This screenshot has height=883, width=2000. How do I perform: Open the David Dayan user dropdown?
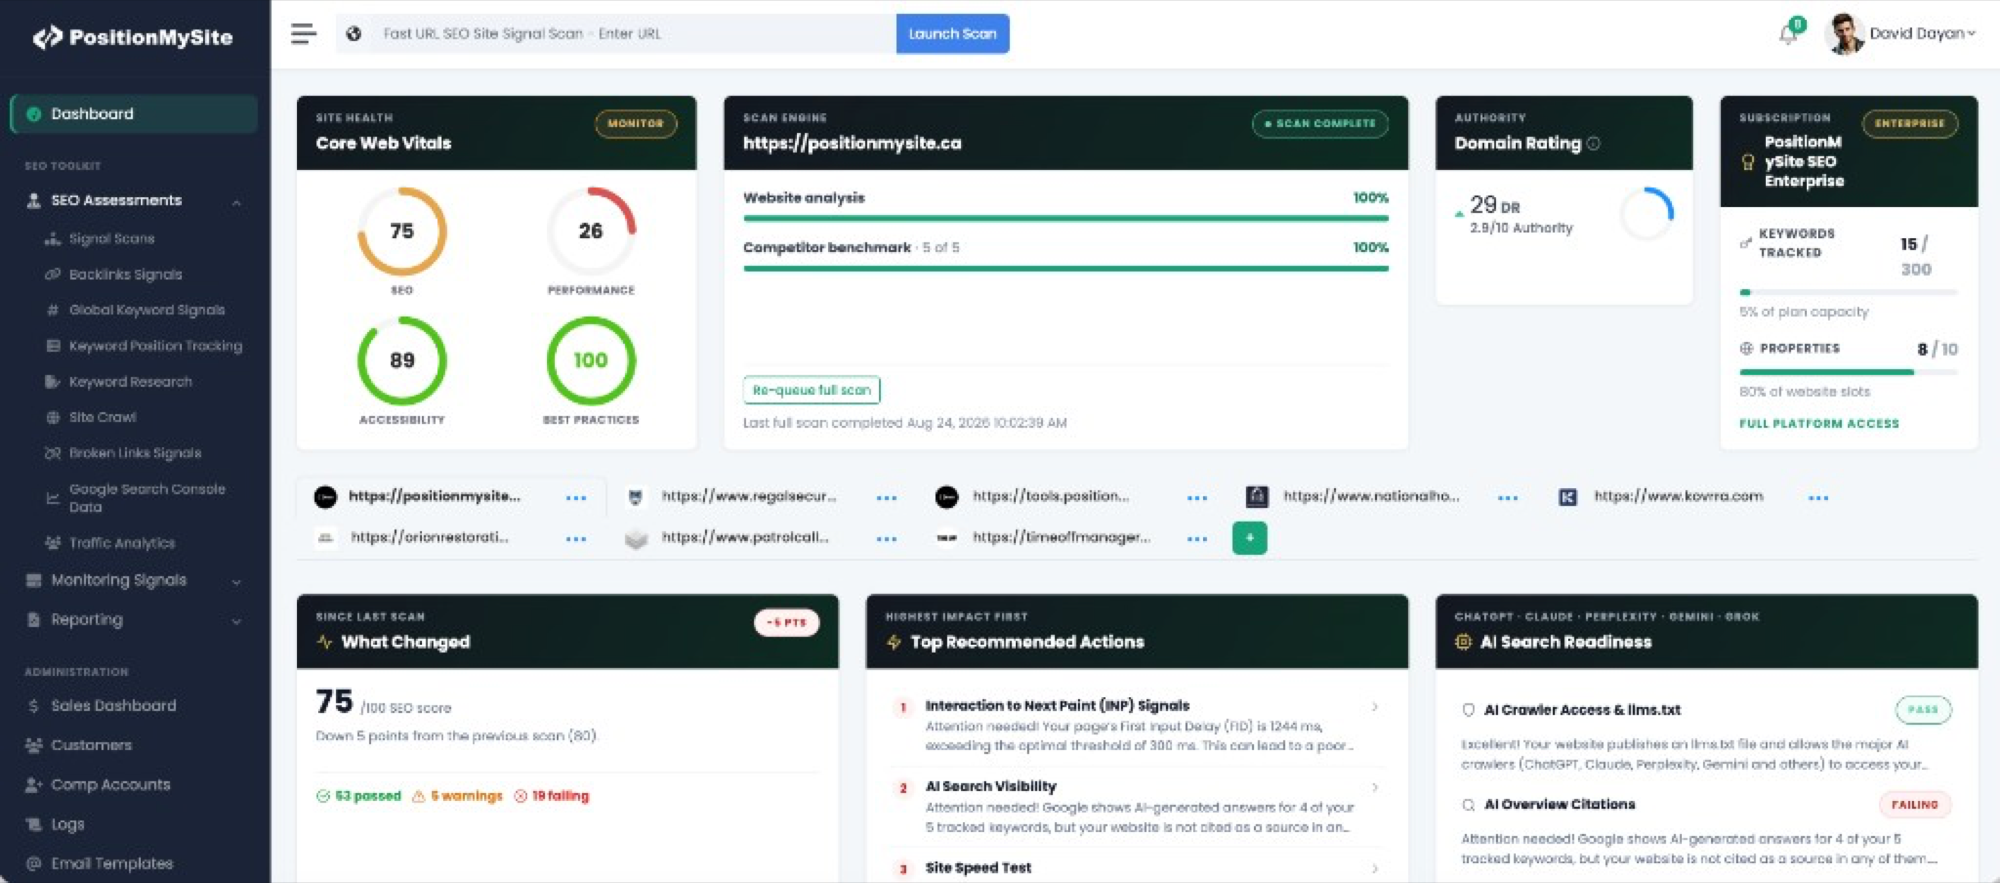click(x=1922, y=34)
